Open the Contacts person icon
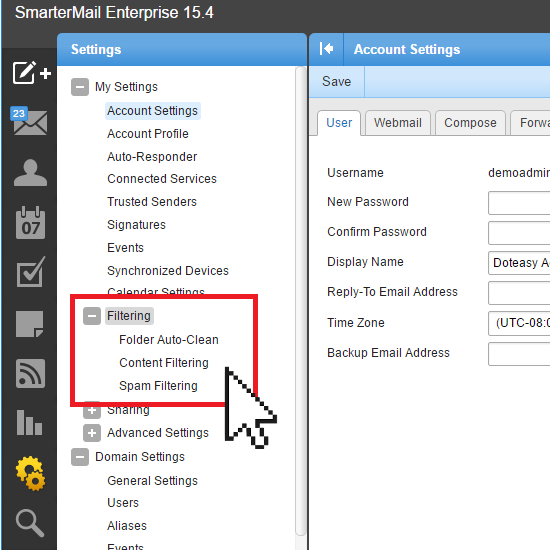 pyautogui.click(x=30, y=172)
